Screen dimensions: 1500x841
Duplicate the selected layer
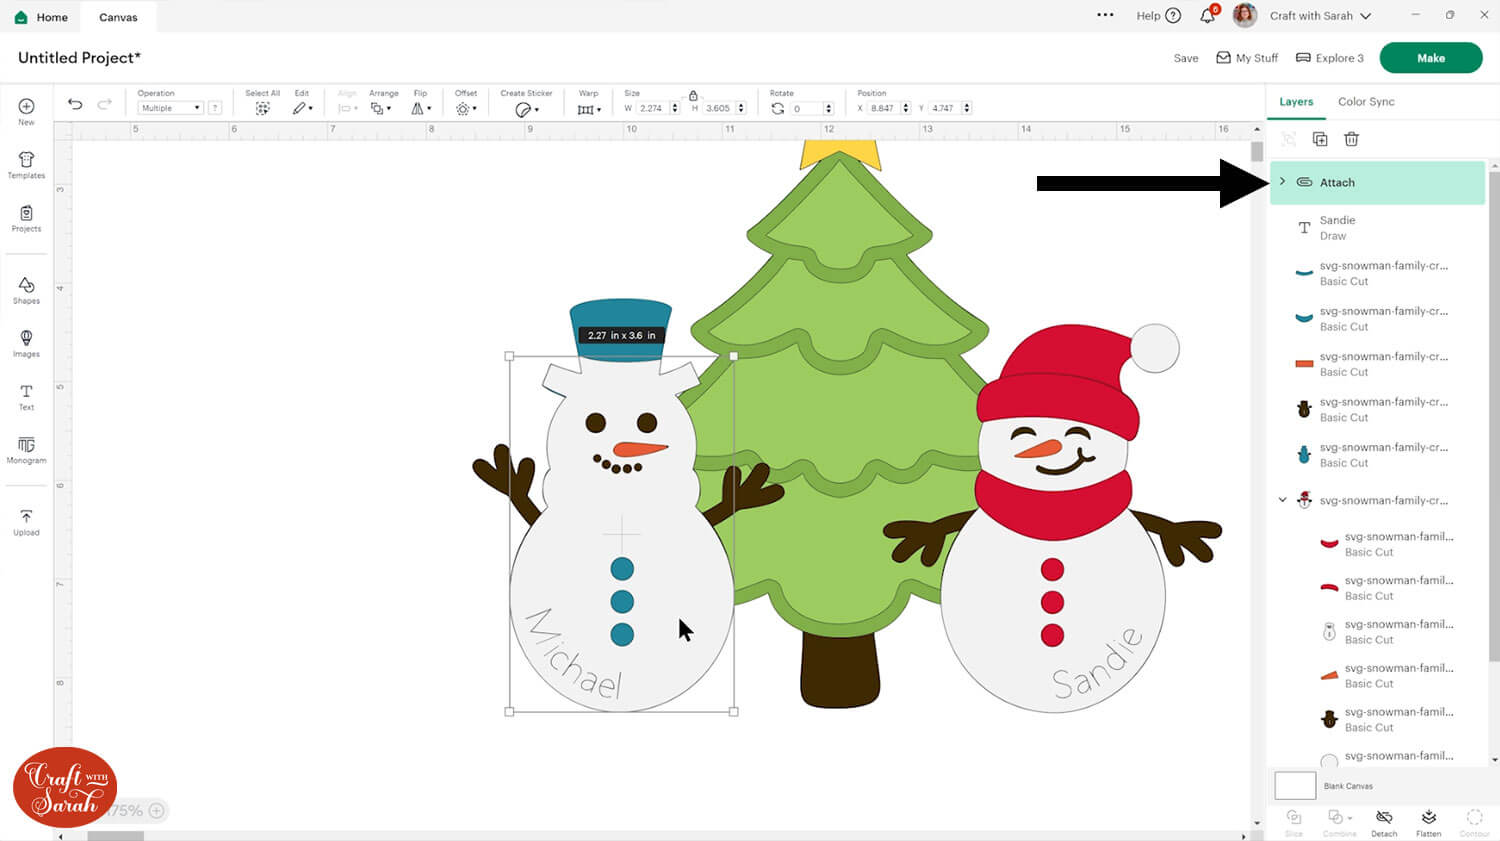(x=1320, y=139)
